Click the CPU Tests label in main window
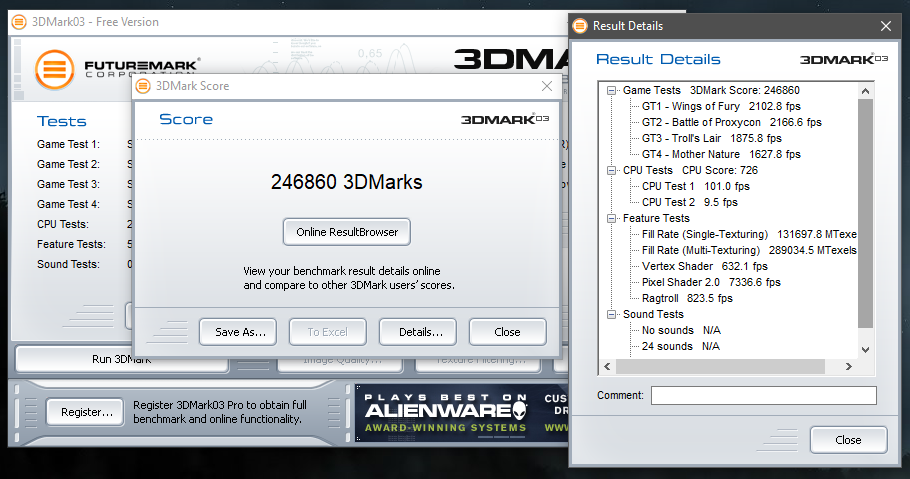910x479 pixels. tap(63, 224)
